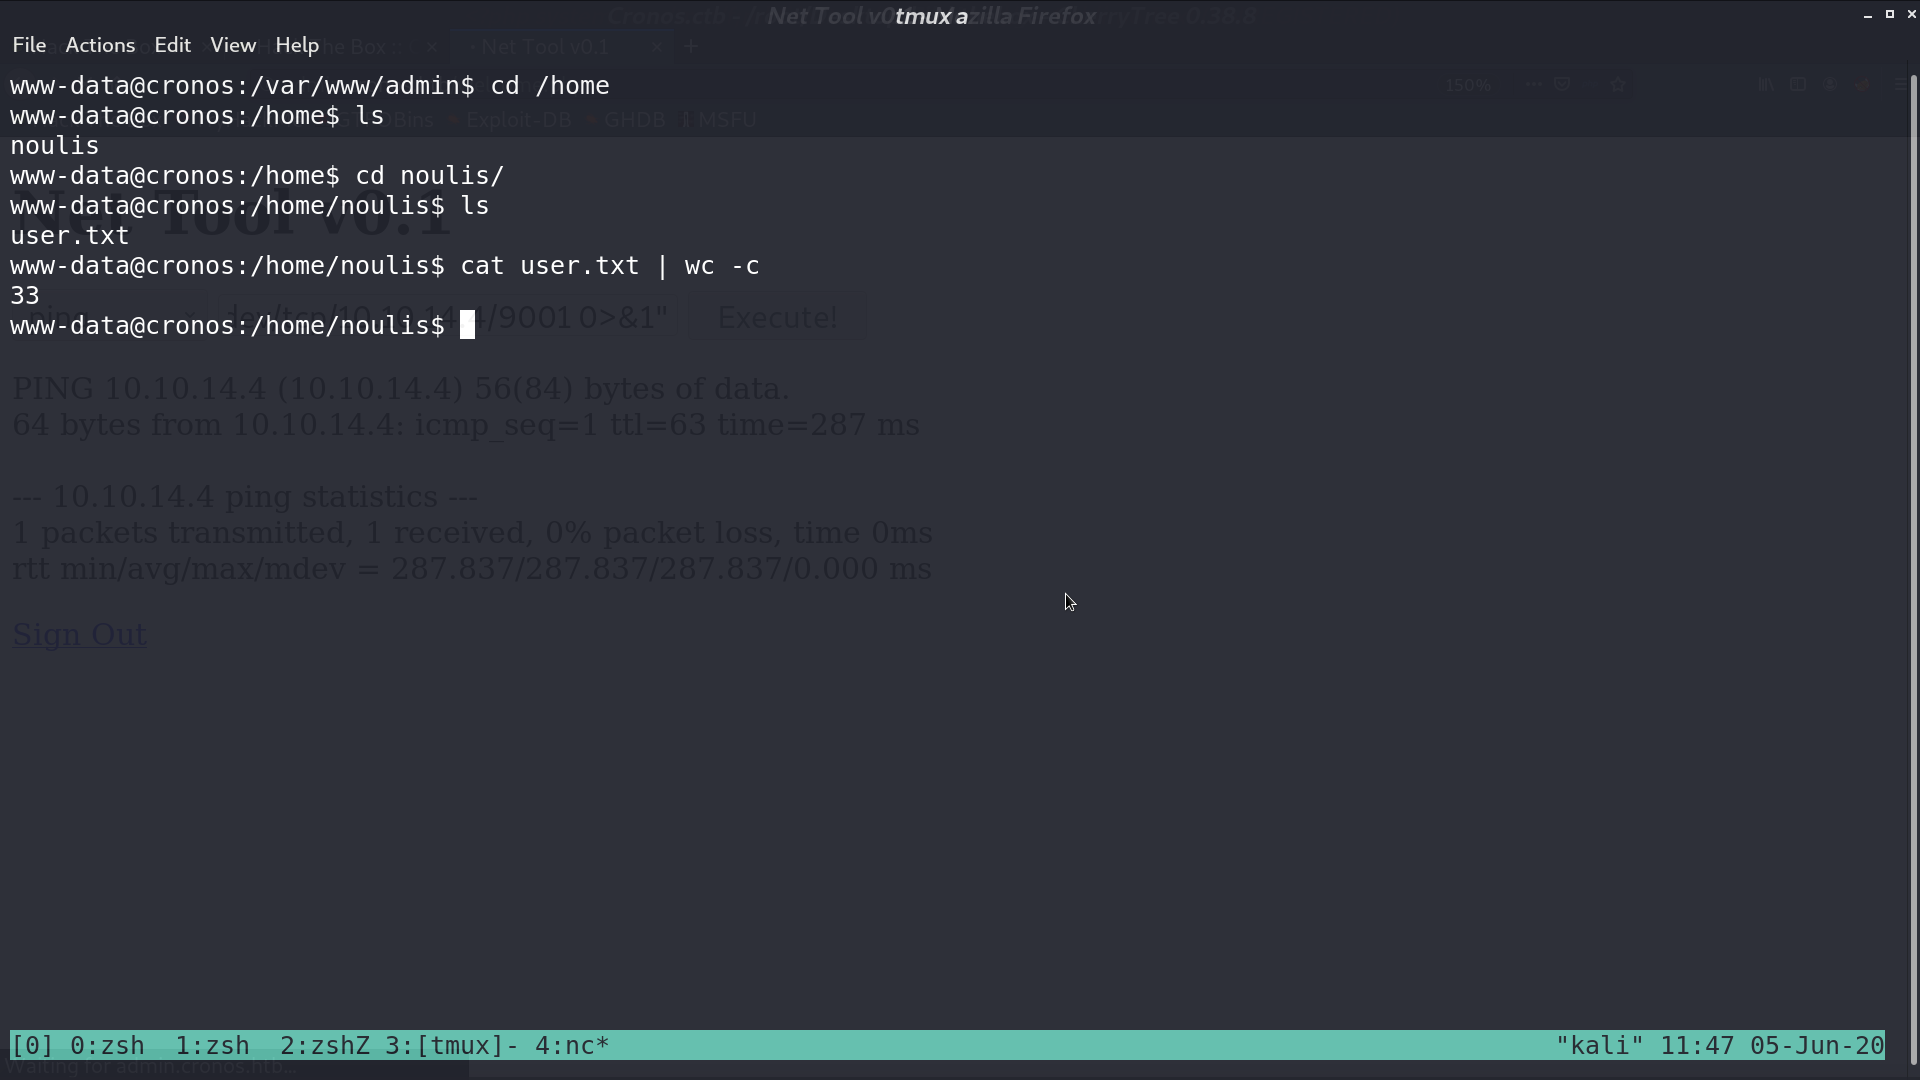Open the Actions menu
This screenshot has width=1920, height=1080.
pos(100,45)
